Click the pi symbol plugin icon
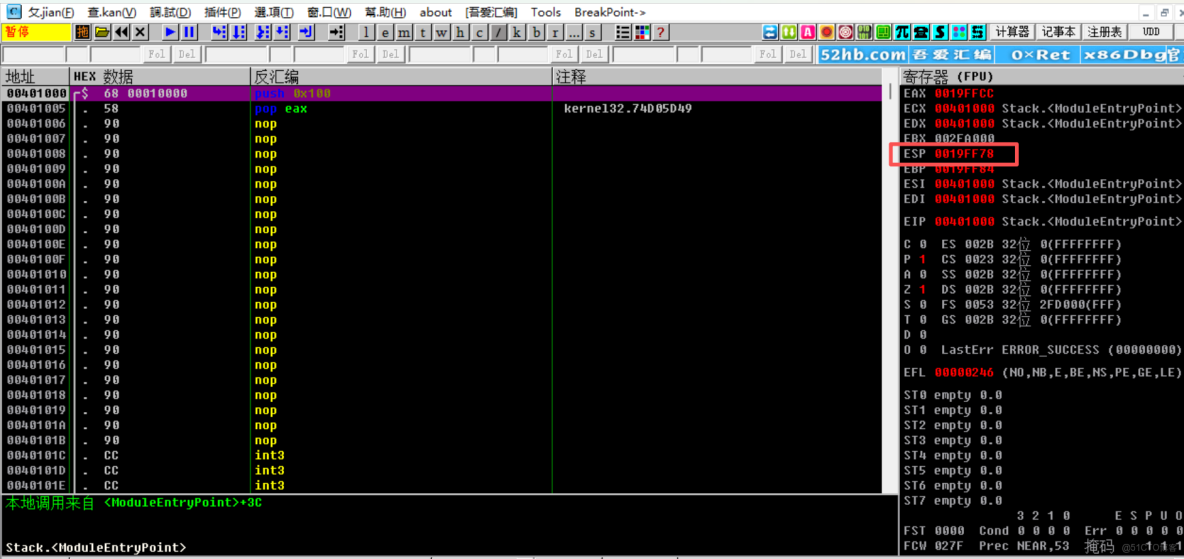The height and width of the screenshot is (559, 1184). (x=902, y=32)
